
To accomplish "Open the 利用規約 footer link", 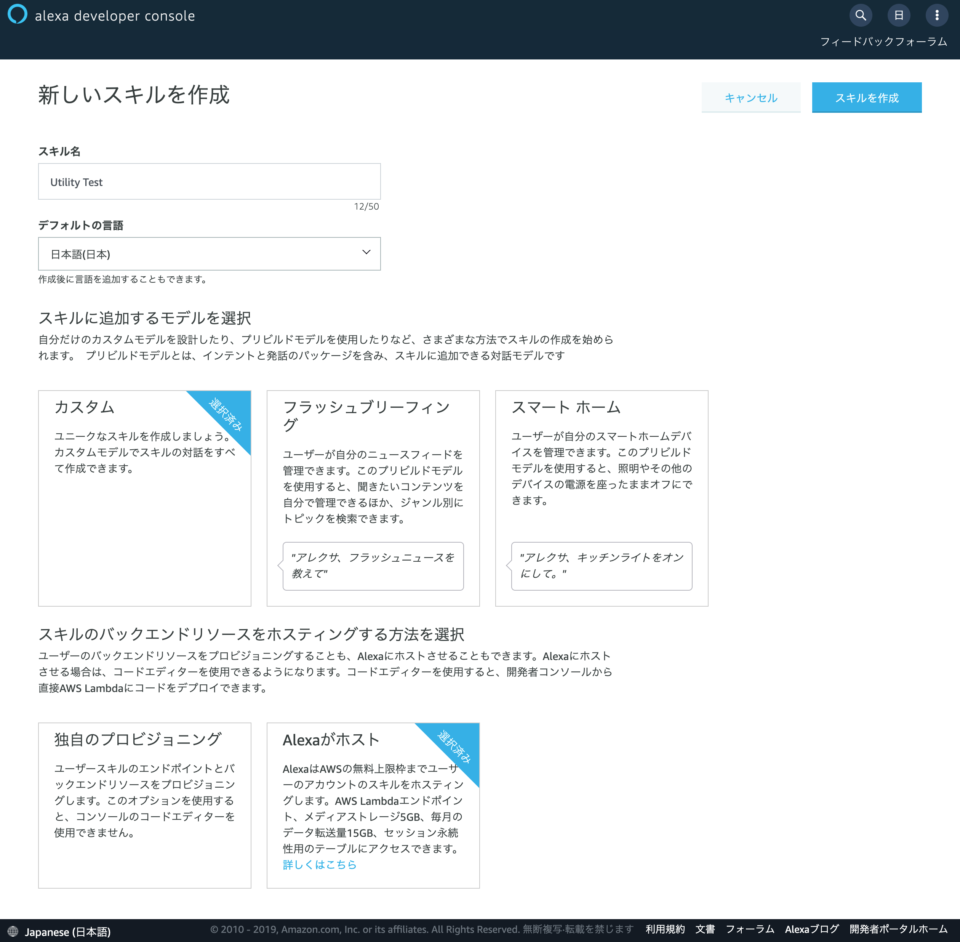I will point(665,929).
